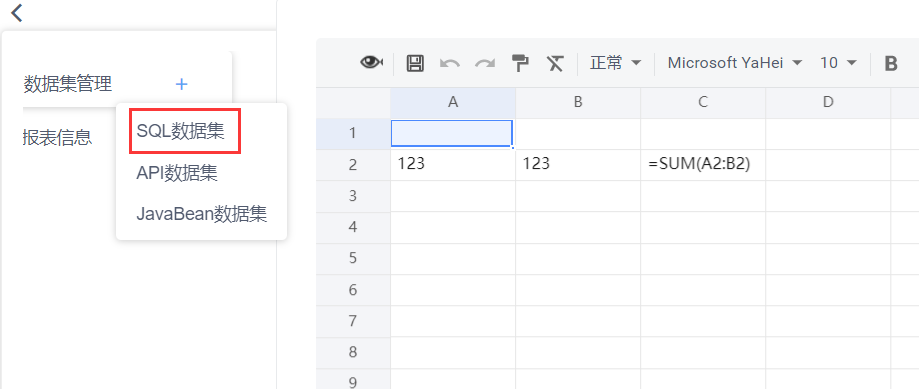Screen dimensions: 919x389
Task: Choose API数据集 from the menu
Action: (177, 173)
